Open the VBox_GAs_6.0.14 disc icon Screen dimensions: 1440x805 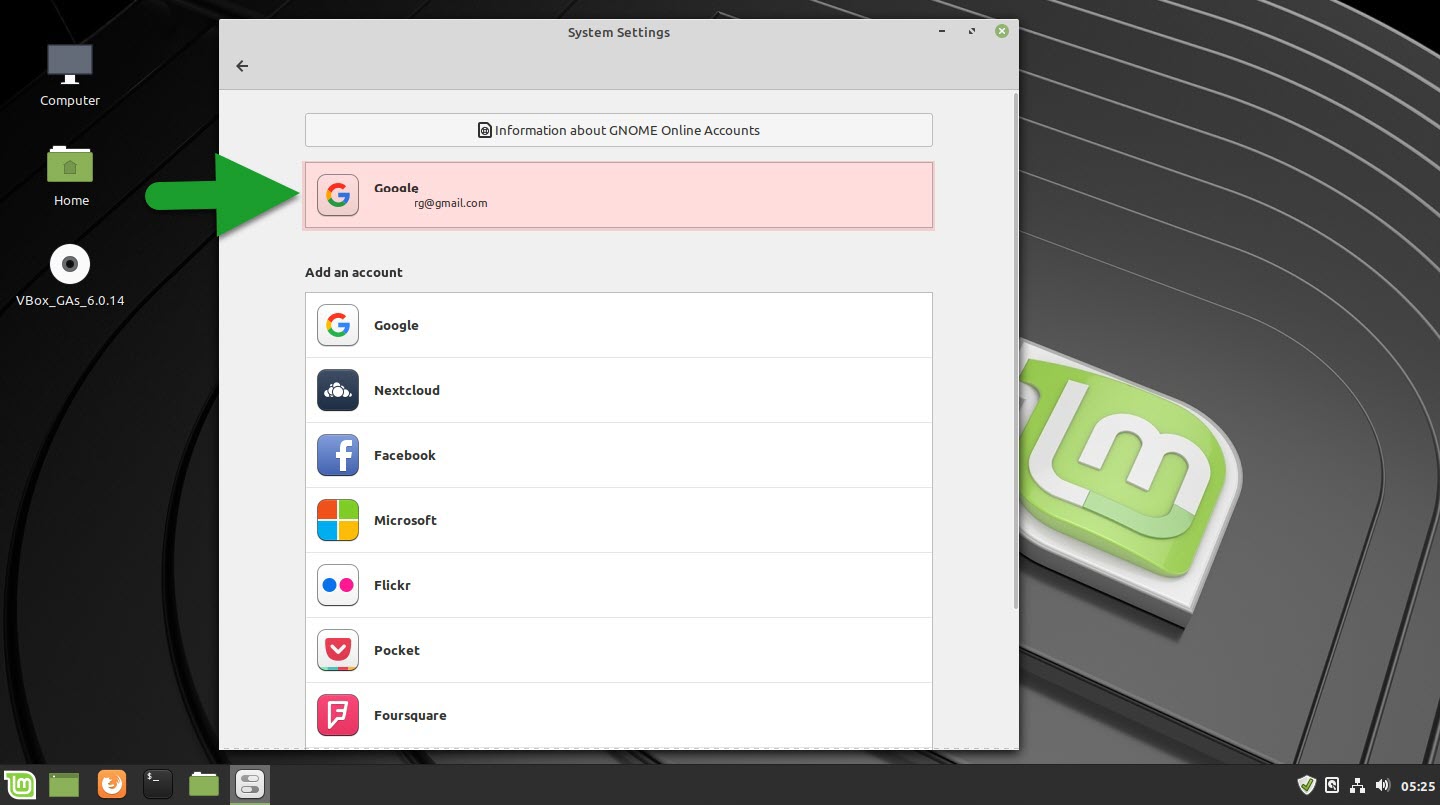click(x=70, y=275)
